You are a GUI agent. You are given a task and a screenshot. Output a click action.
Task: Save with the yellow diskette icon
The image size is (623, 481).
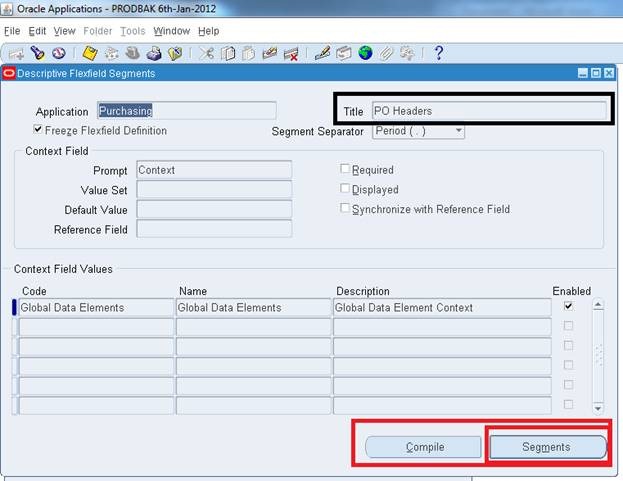[90, 53]
